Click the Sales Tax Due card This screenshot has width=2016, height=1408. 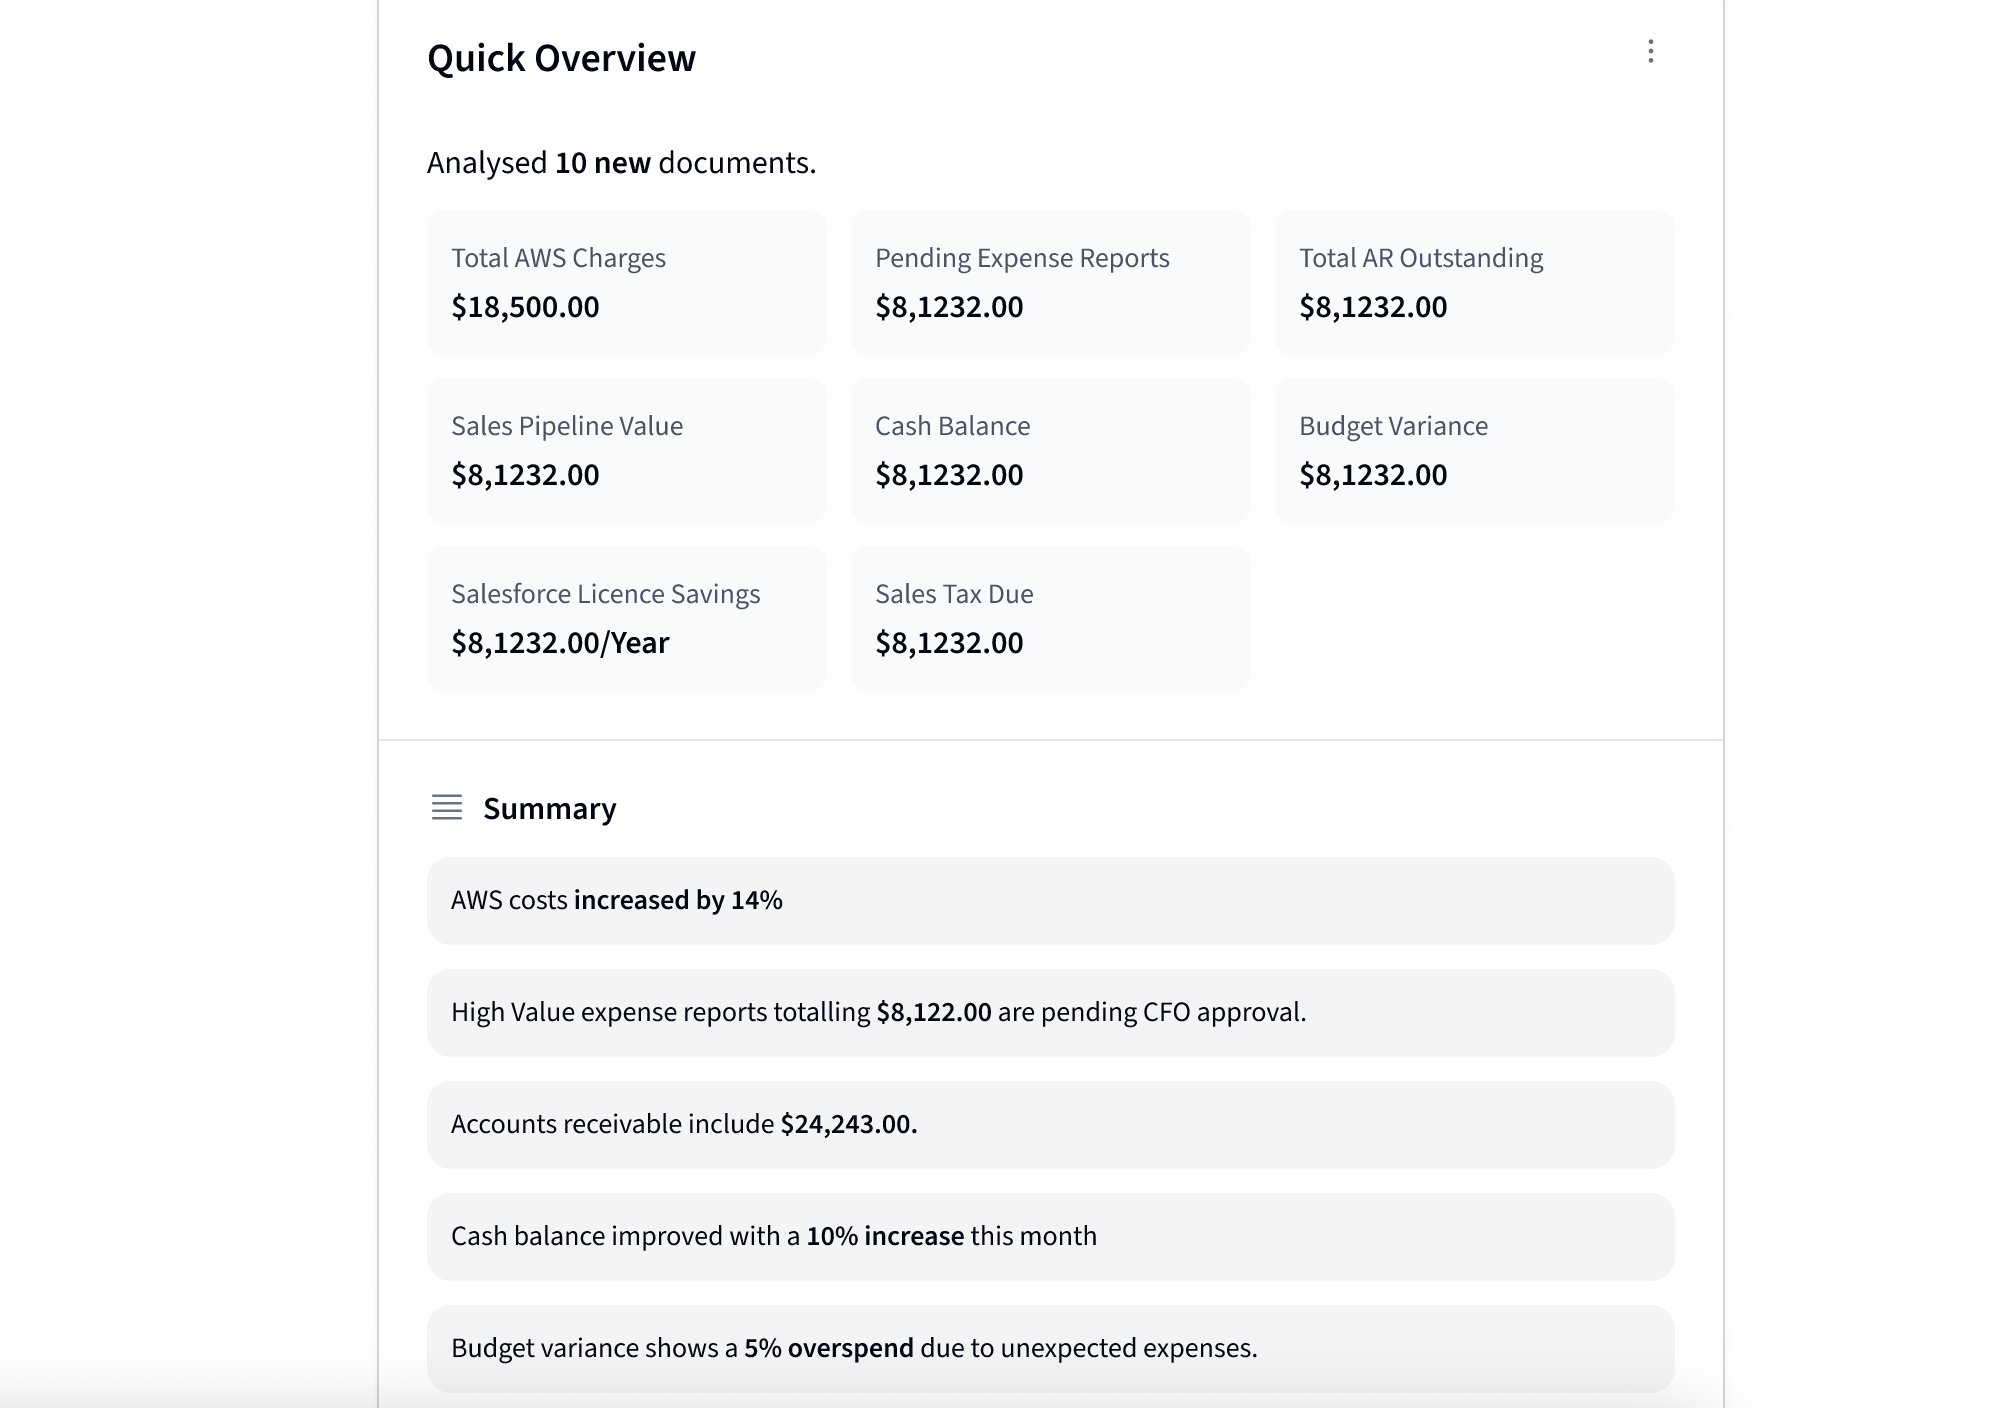(x=1051, y=618)
